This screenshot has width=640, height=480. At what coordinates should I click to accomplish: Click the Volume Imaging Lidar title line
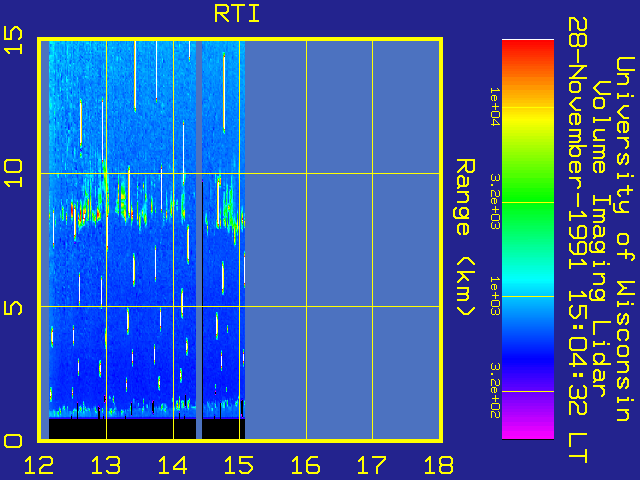click(x=600, y=239)
